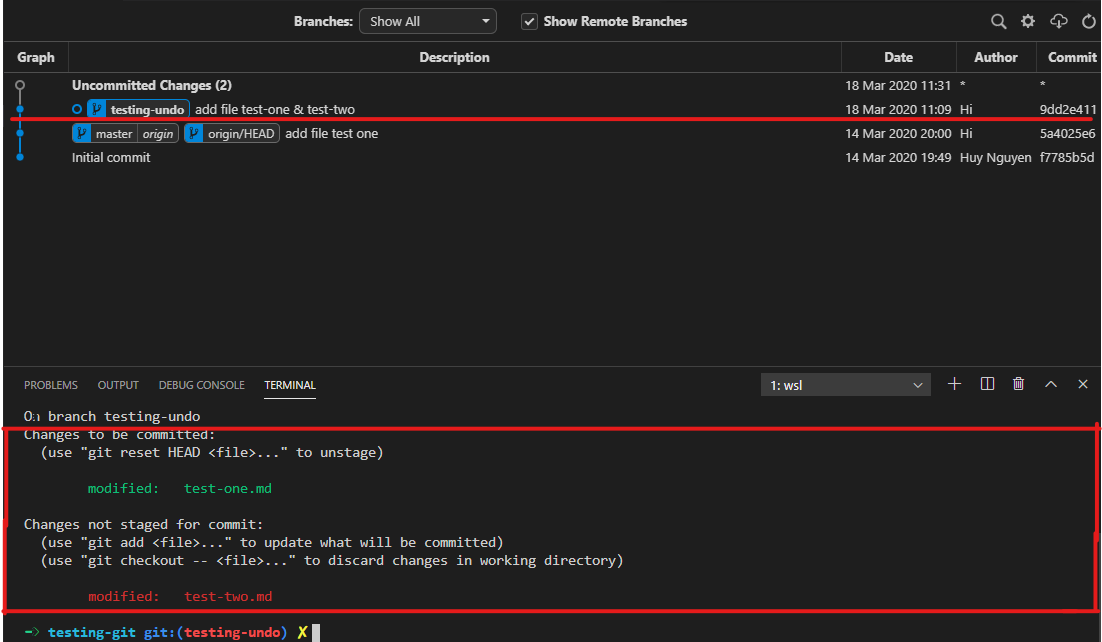Image resolution: width=1102 pixels, height=642 pixels.
Task: Click the fetch from remote cloud icon
Action: click(x=1058, y=21)
